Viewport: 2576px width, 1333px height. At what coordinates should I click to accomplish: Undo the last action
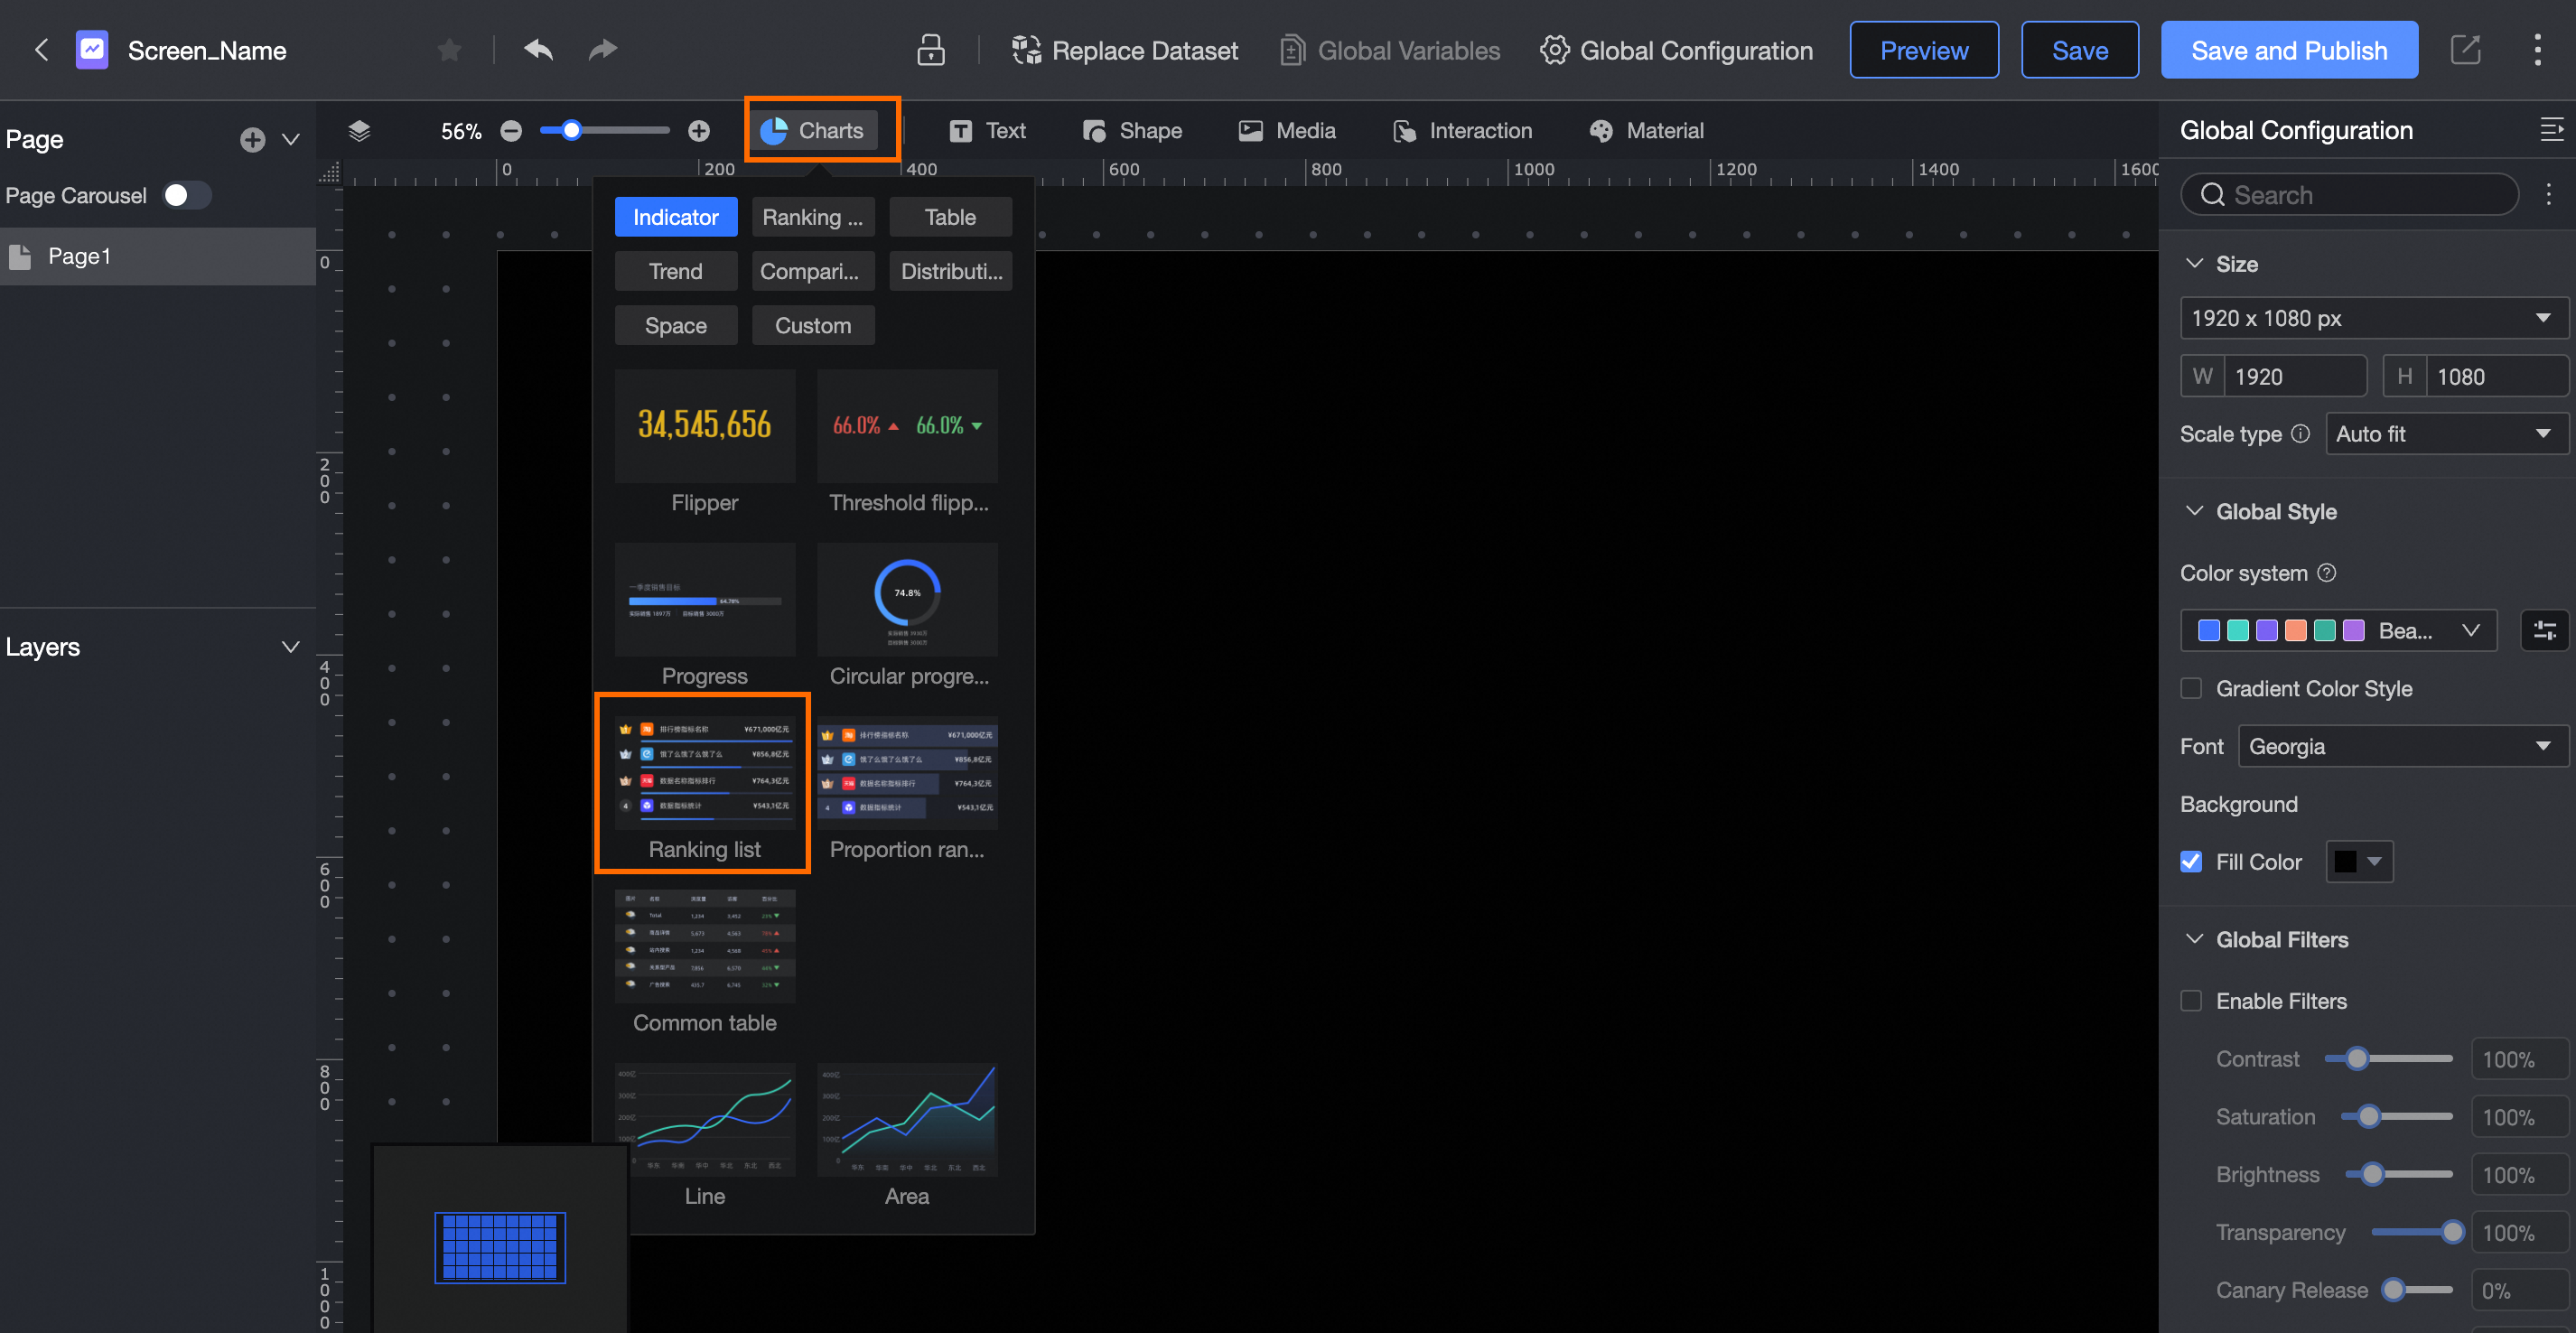538,49
